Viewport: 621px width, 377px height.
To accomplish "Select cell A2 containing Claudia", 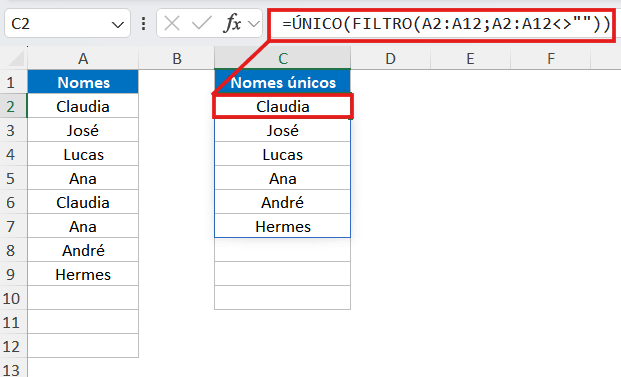I will click(83, 106).
